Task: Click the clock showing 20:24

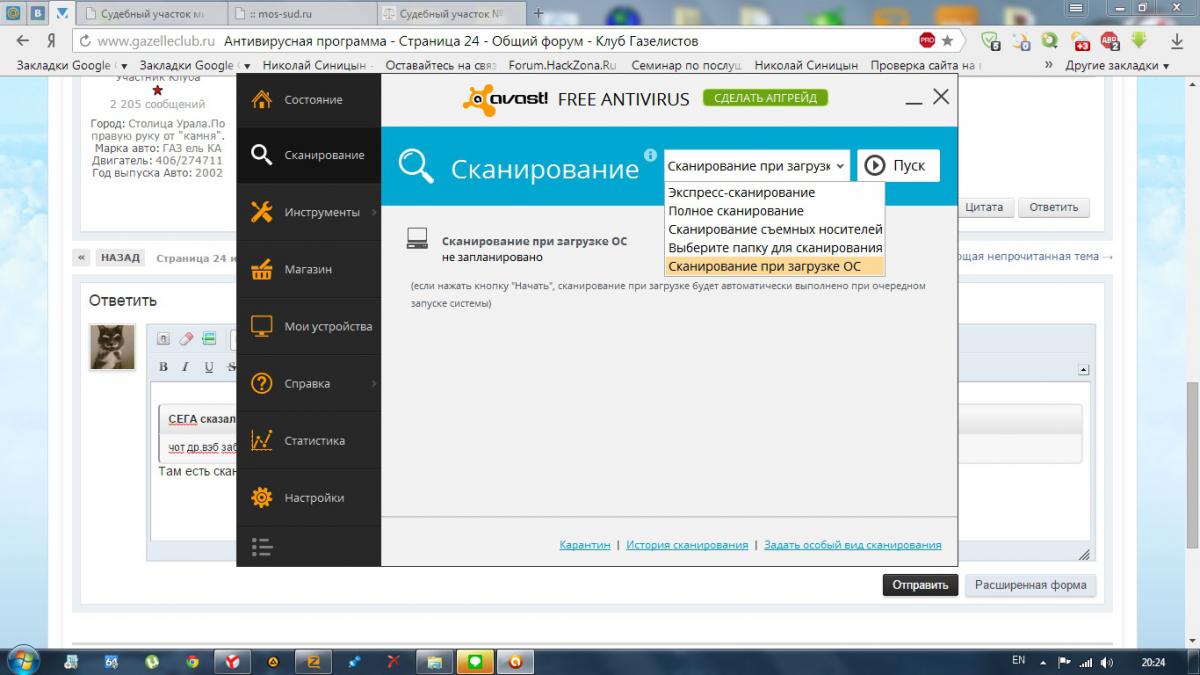Action: [1153, 661]
